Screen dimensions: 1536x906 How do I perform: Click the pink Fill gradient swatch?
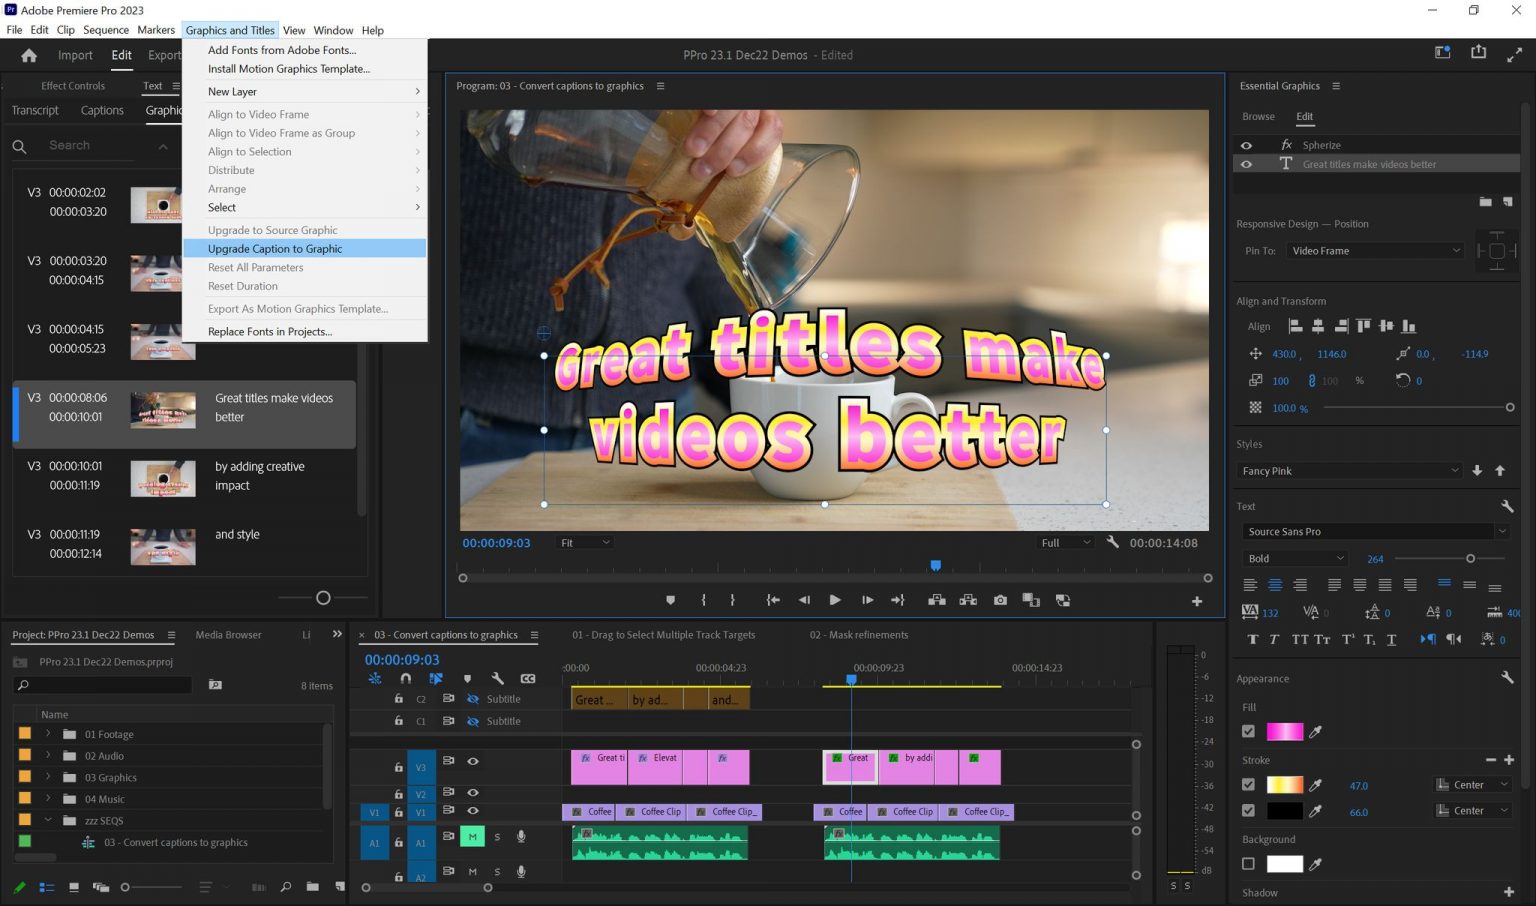pyautogui.click(x=1287, y=731)
